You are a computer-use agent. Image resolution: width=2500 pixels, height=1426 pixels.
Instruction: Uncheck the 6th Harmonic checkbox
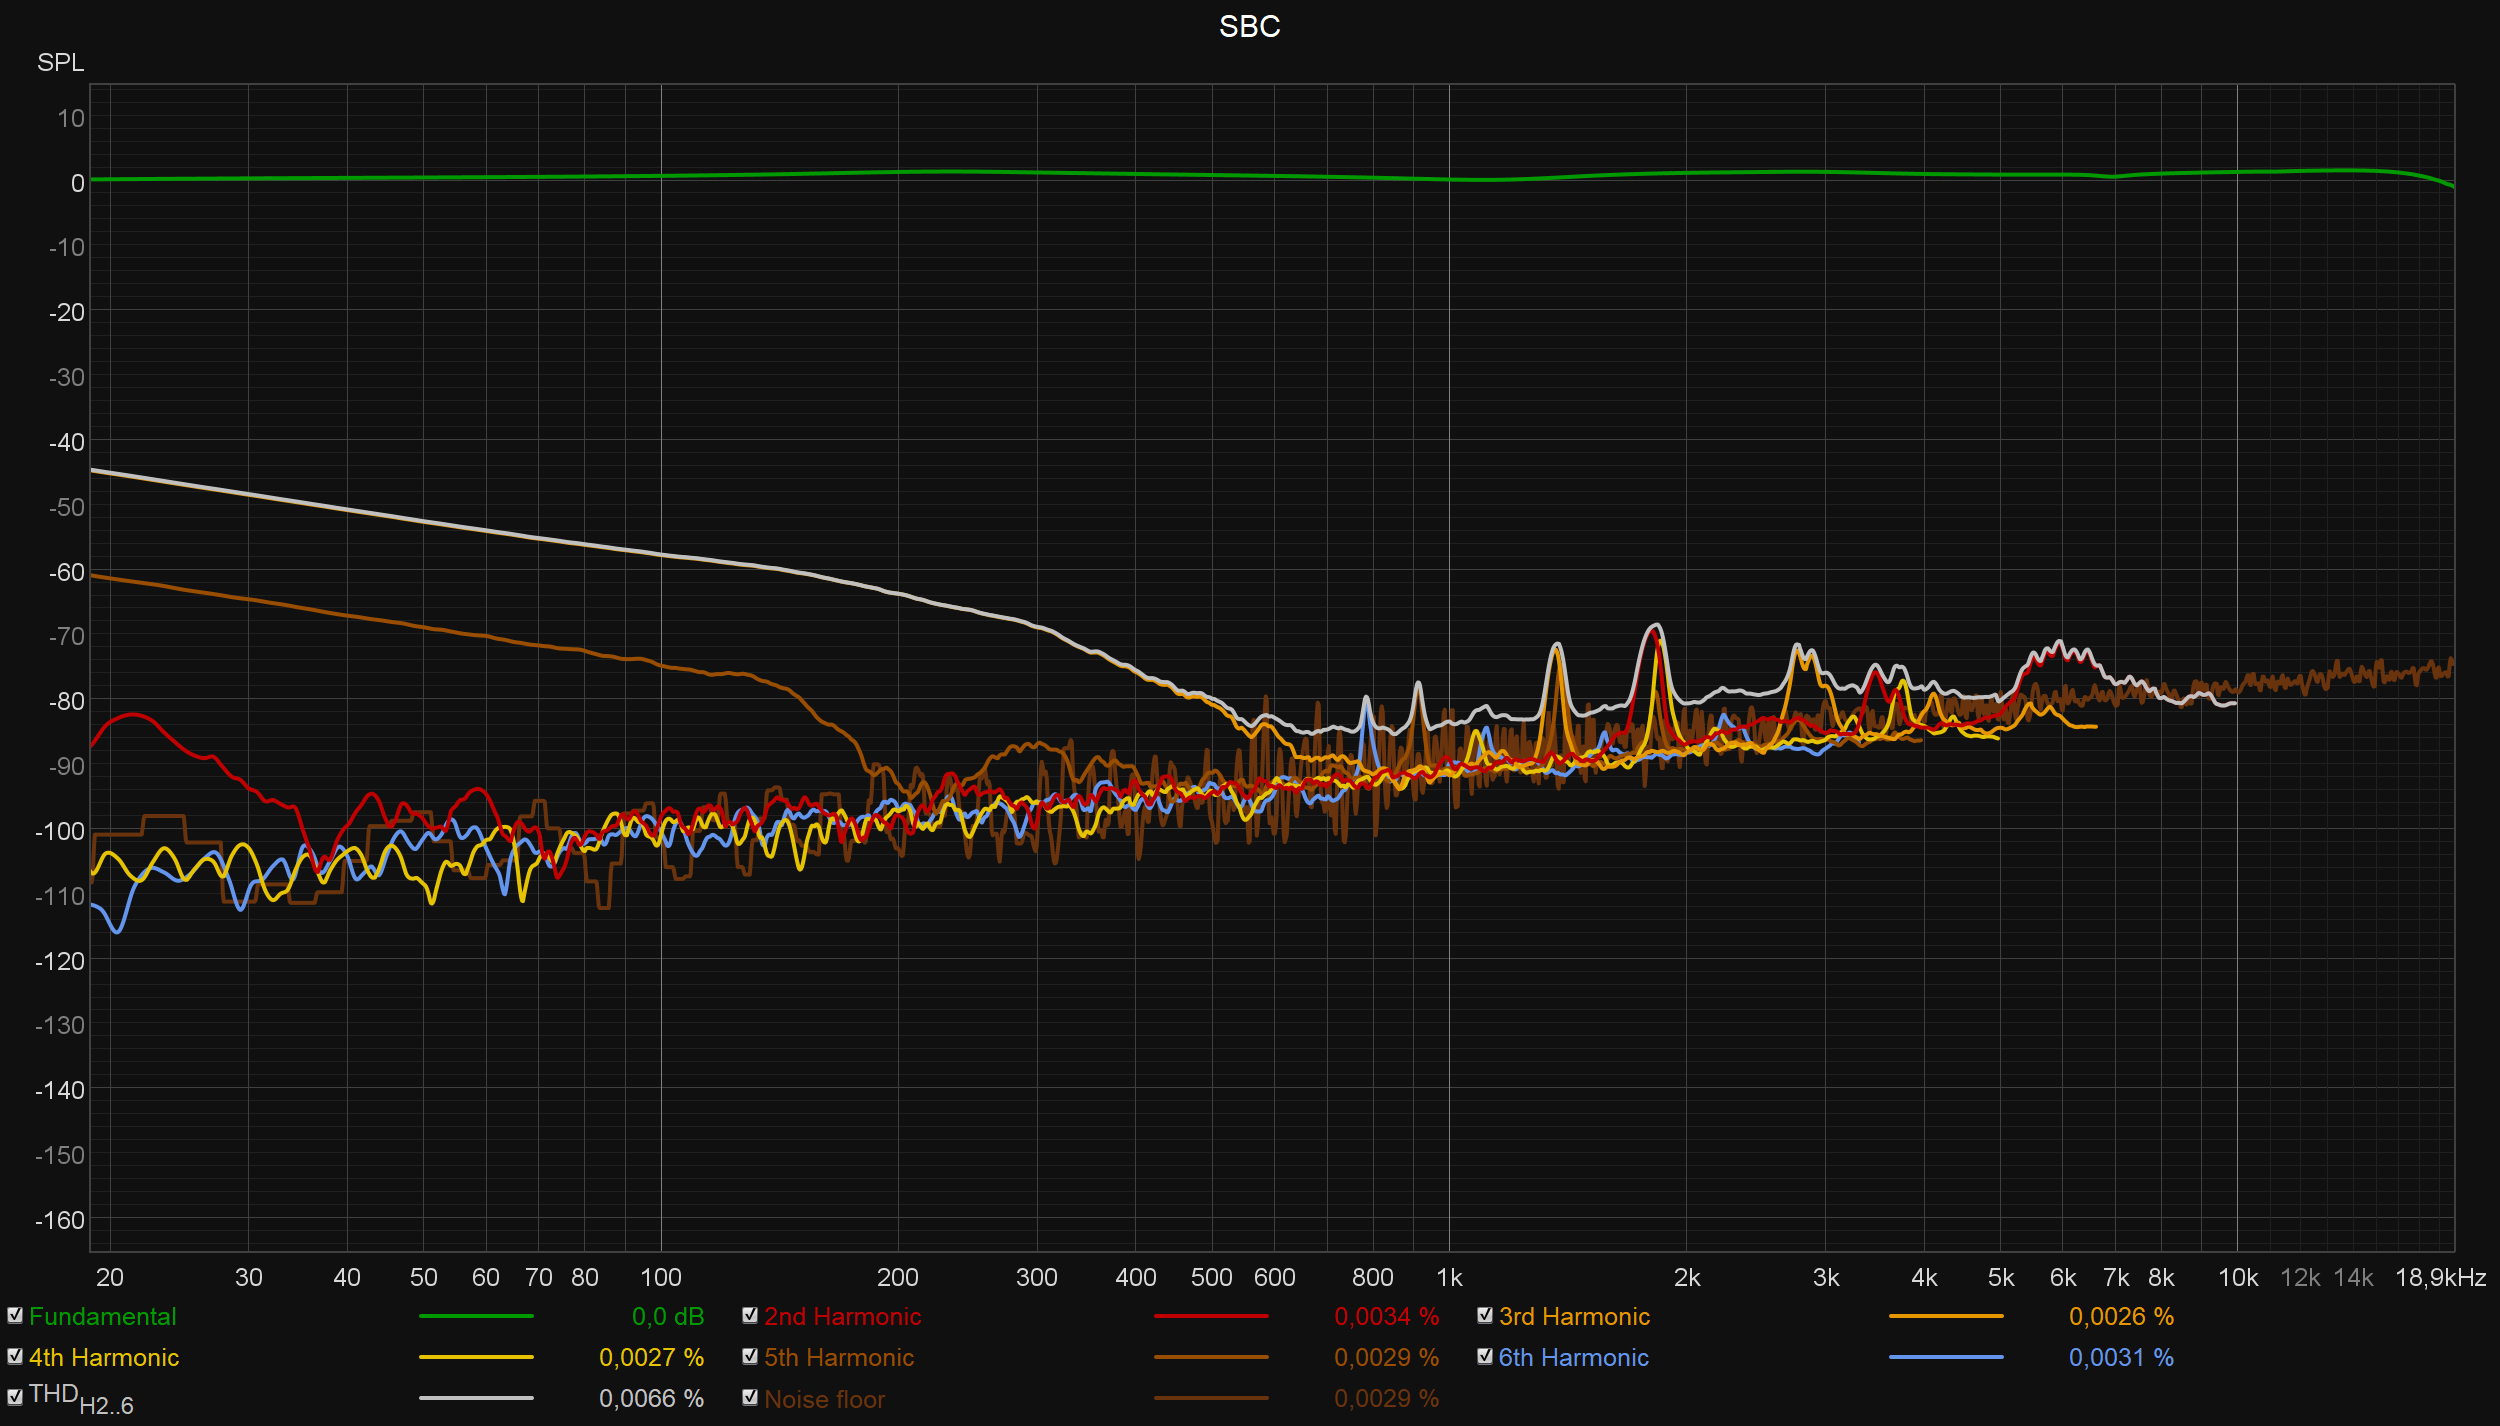(1485, 1357)
